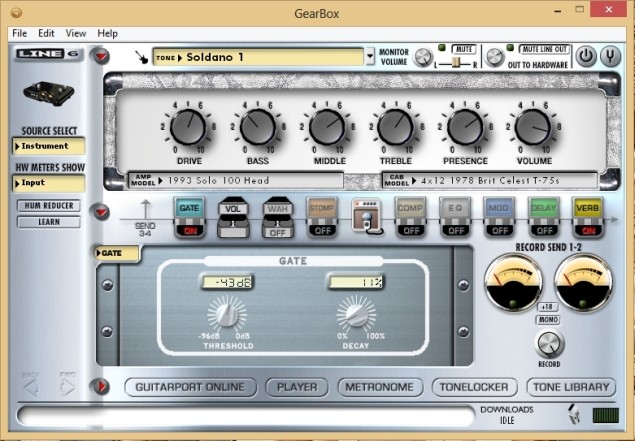635x441 pixels.
Task: Click the back navigation arrow
Action: (x=31, y=388)
